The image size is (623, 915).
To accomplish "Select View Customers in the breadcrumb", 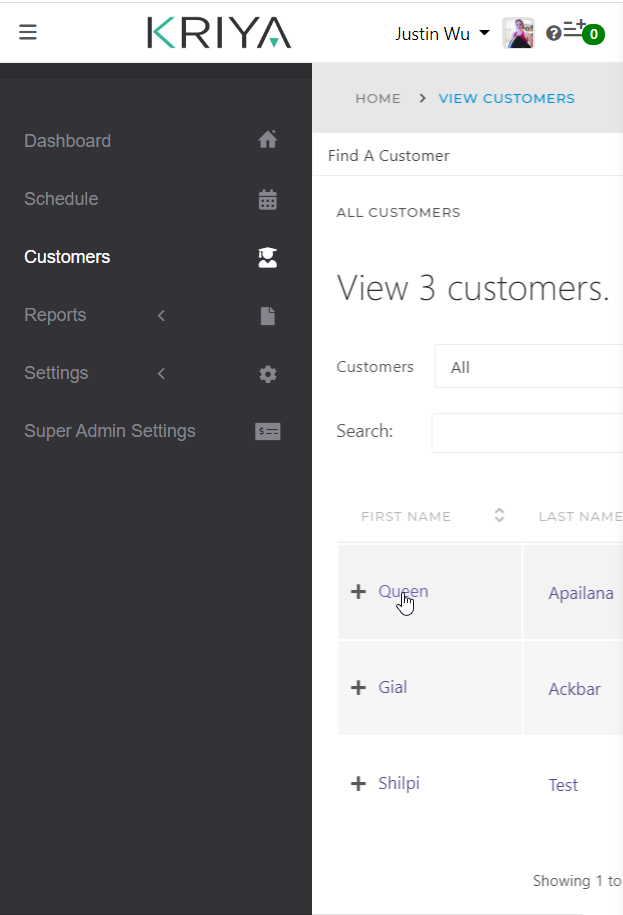I will 506,98.
